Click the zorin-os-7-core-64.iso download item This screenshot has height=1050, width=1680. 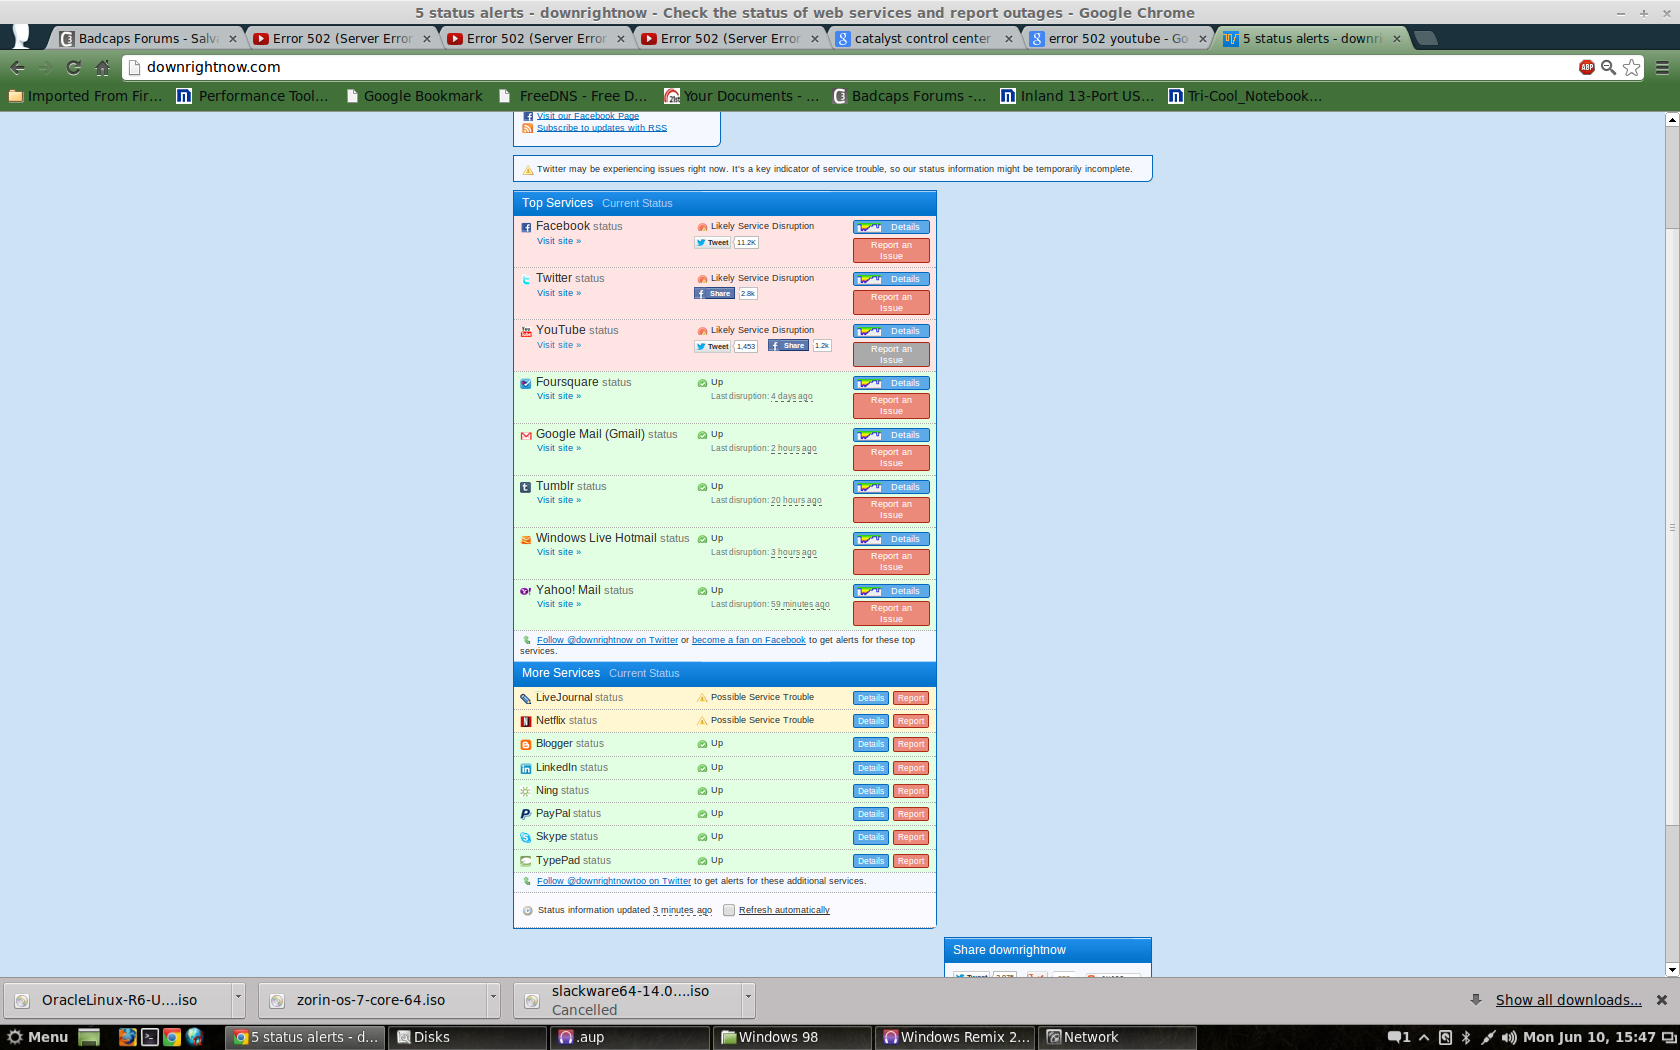click(x=372, y=1000)
